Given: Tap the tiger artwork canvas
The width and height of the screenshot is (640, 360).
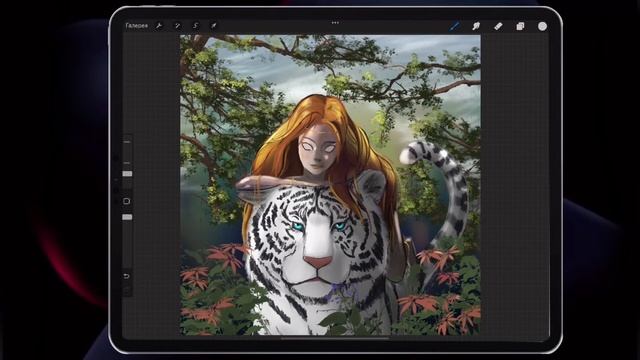Looking at the screenshot, I should pos(330,185).
